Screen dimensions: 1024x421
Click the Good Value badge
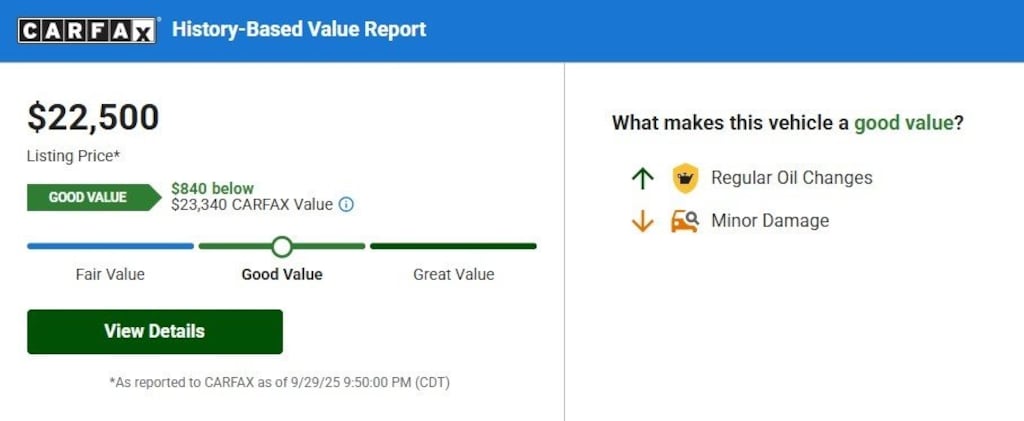92,197
